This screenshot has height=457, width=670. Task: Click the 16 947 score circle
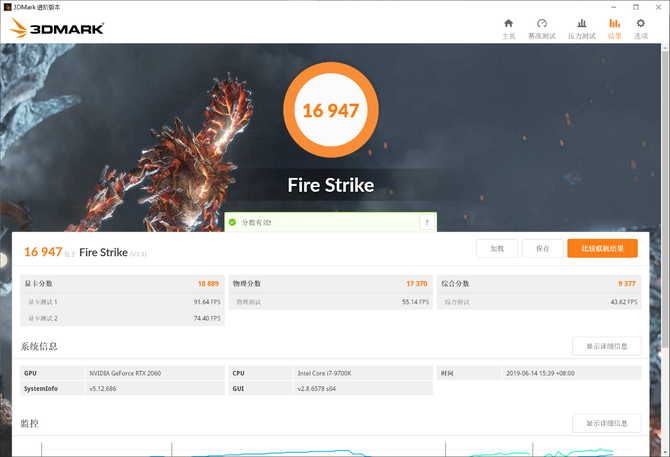click(331, 110)
